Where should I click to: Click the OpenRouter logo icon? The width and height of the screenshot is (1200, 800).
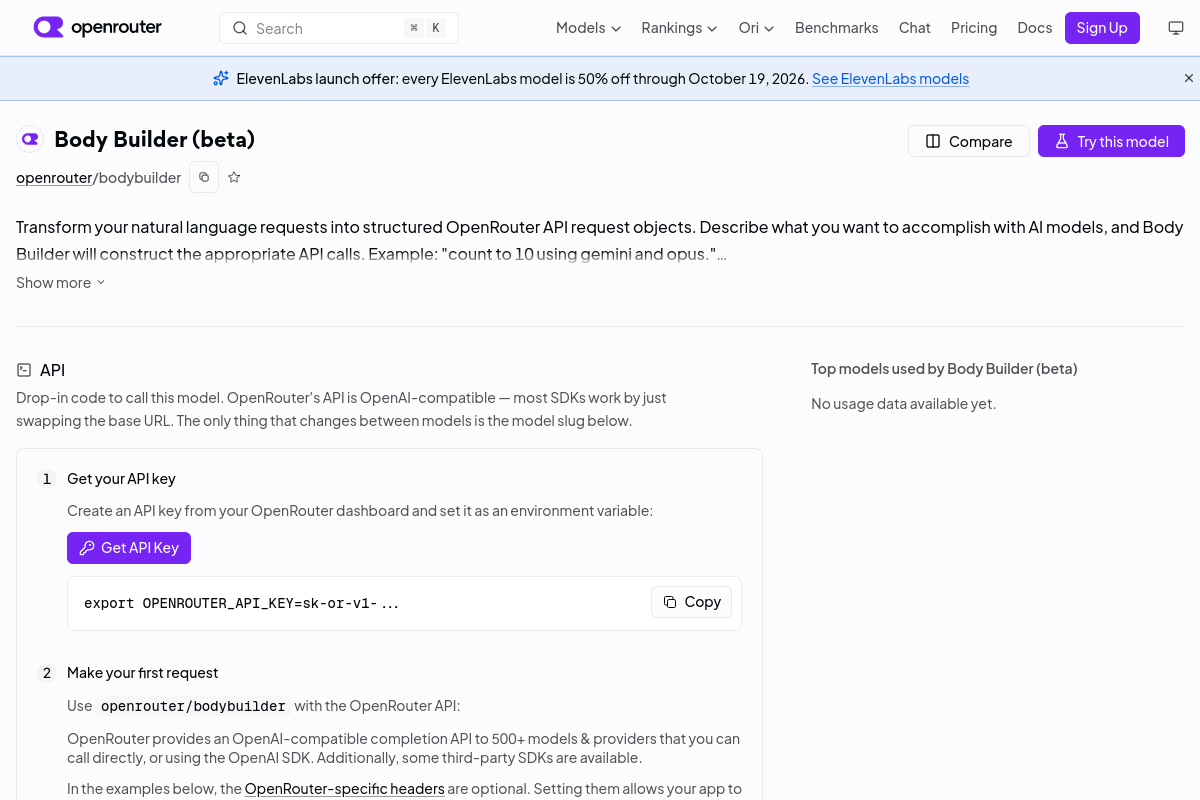pyautogui.click(x=48, y=27)
